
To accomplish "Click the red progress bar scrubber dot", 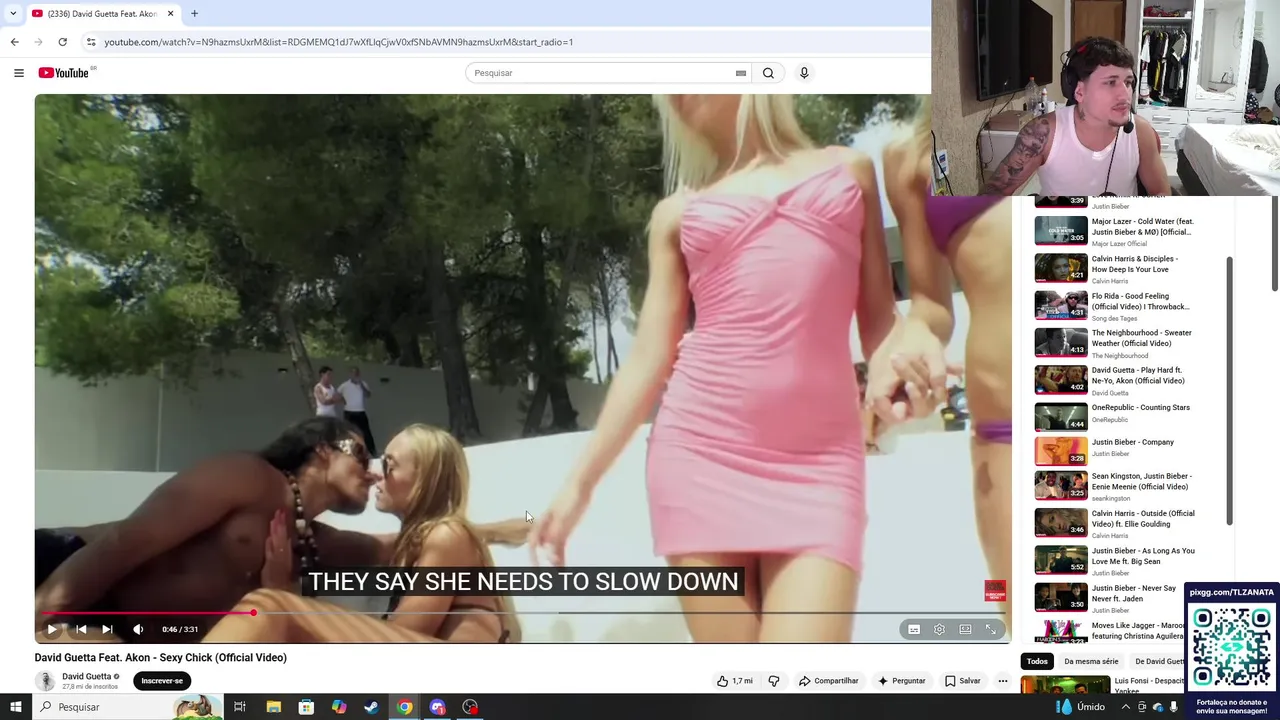I will tap(254, 613).
